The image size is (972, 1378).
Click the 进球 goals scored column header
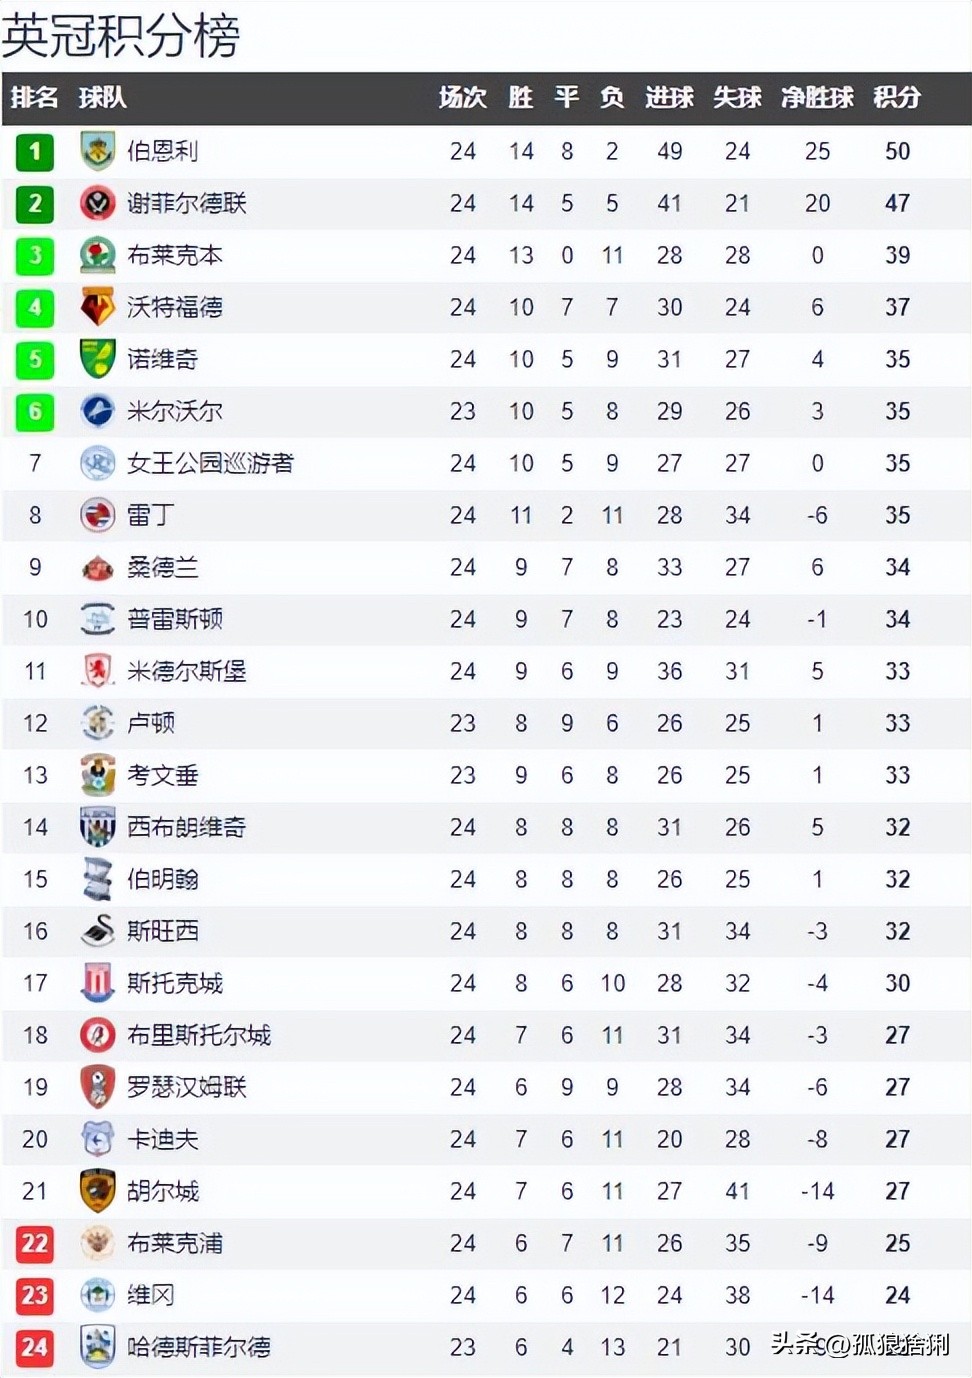(669, 97)
